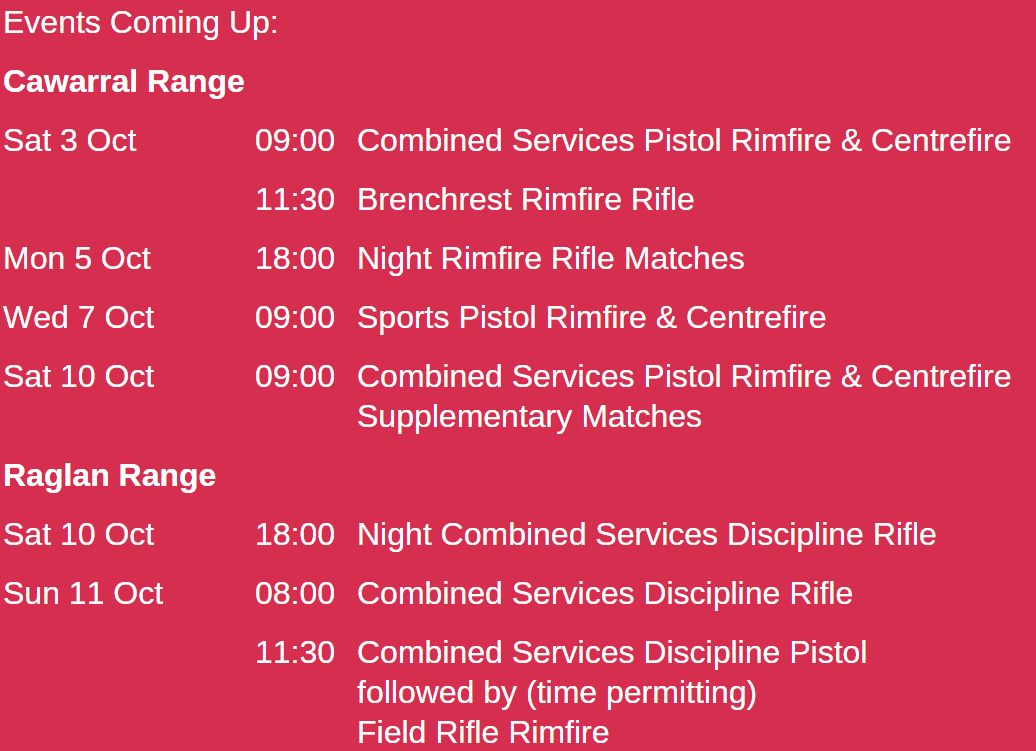Viewport: 1036px width, 751px height.
Task: Select Sports Pistol Rimfire & Centrefire event
Action: (x=591, y=318)
